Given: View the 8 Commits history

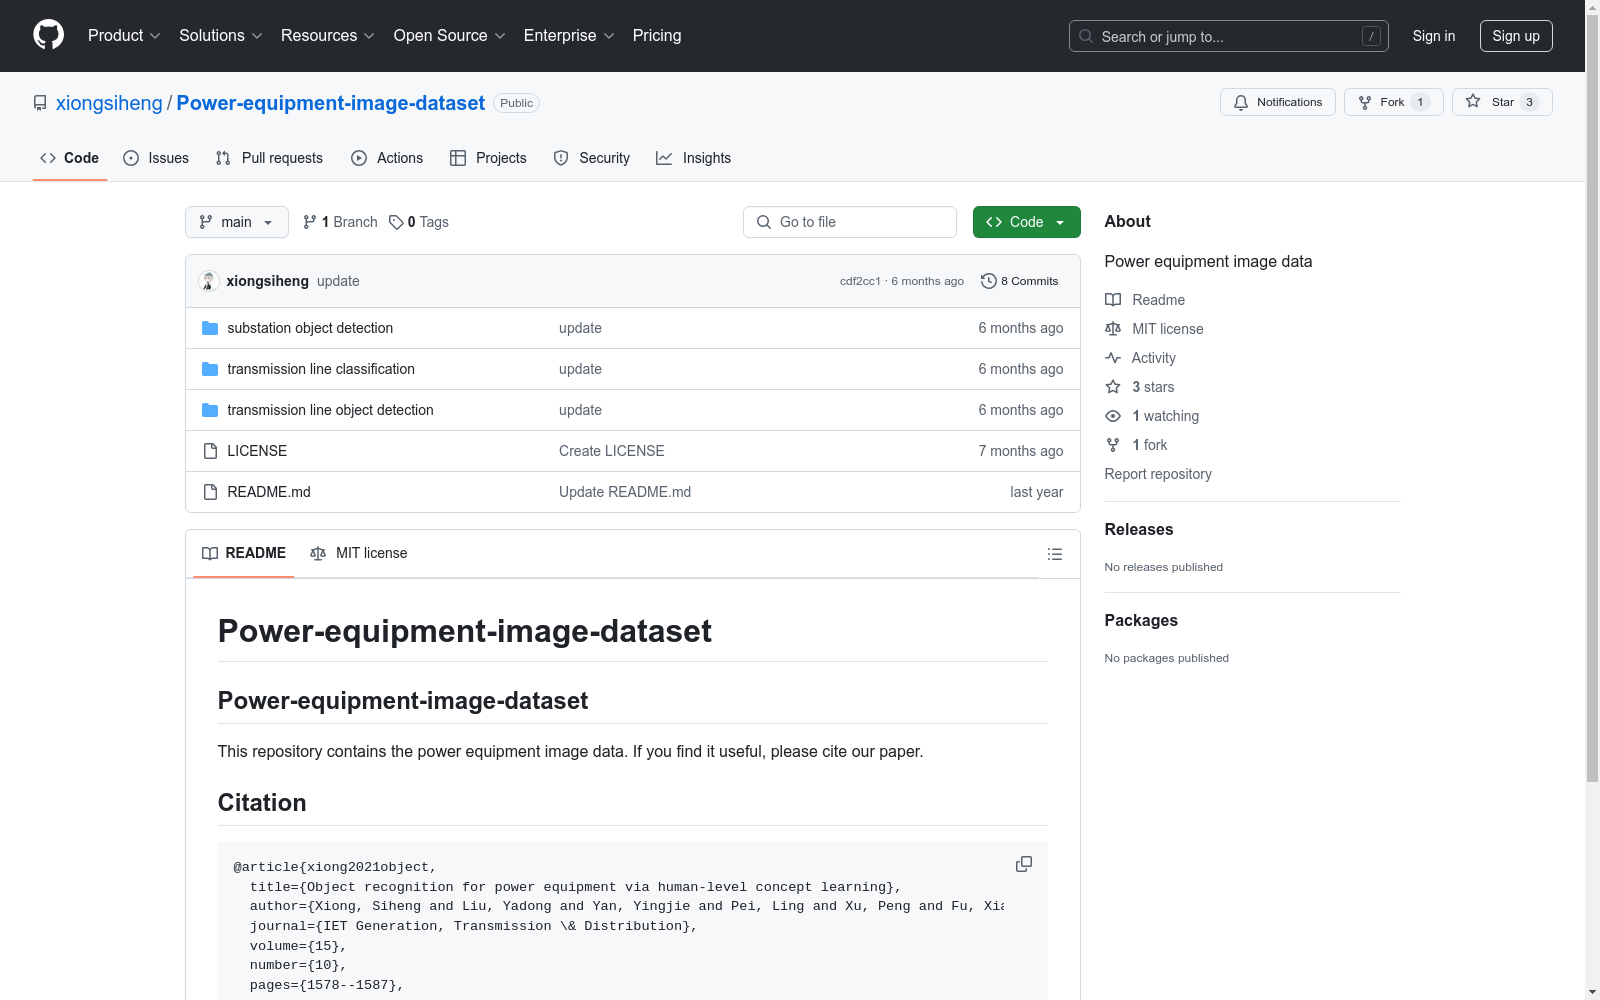Looking at the screenshot, I should (1020, 281).
